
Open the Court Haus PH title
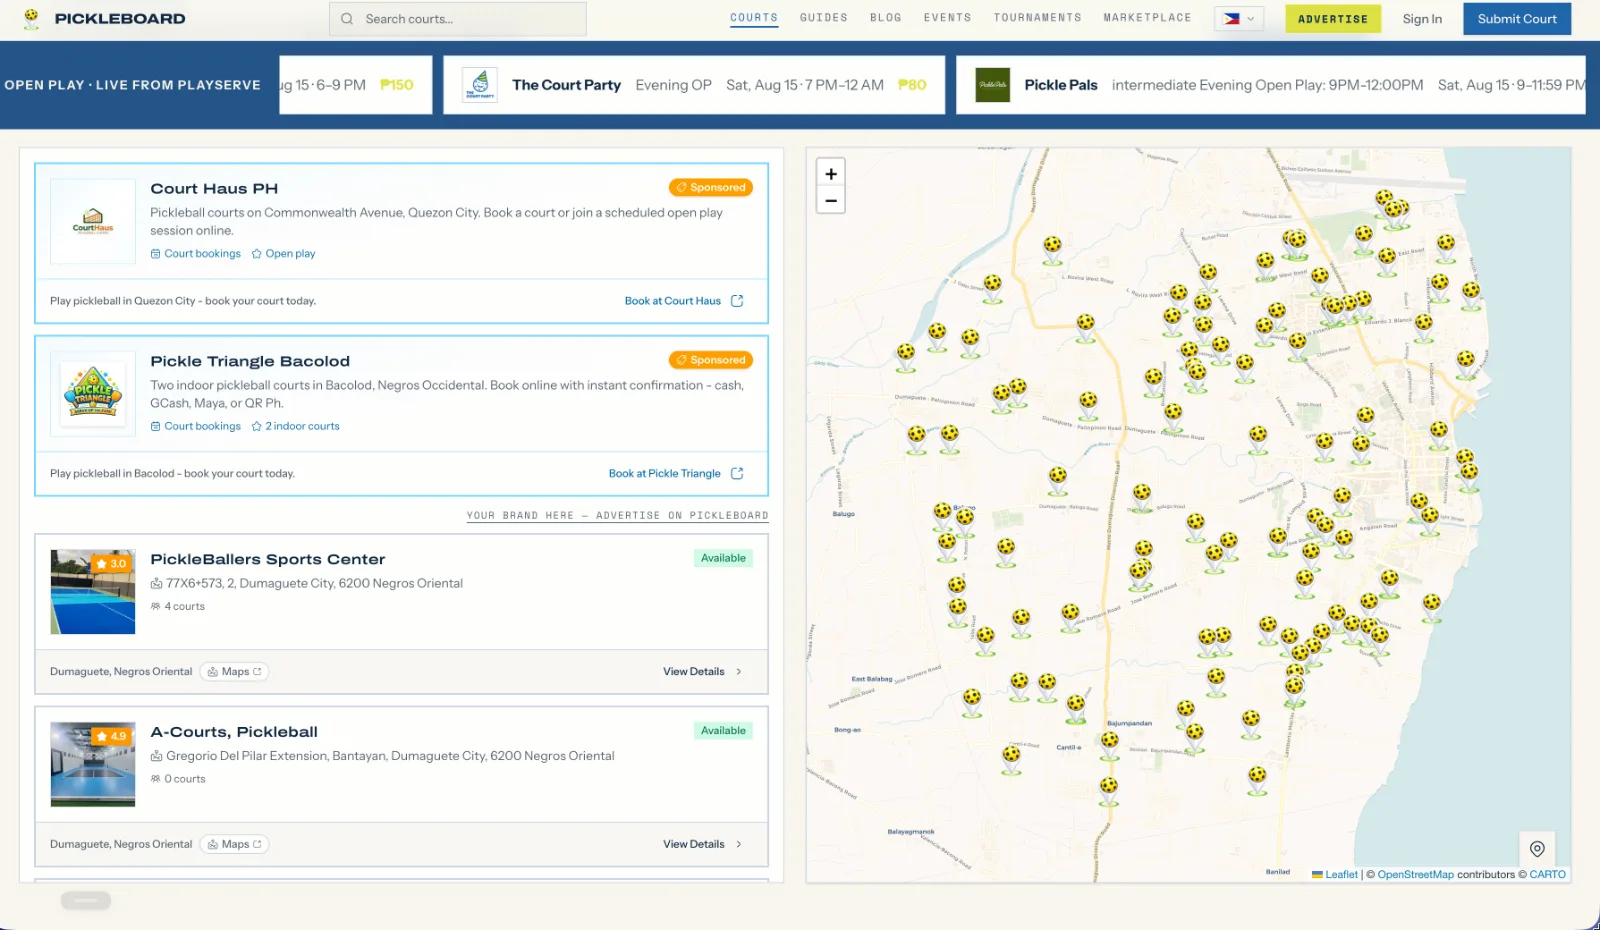[x=214, y=189]
